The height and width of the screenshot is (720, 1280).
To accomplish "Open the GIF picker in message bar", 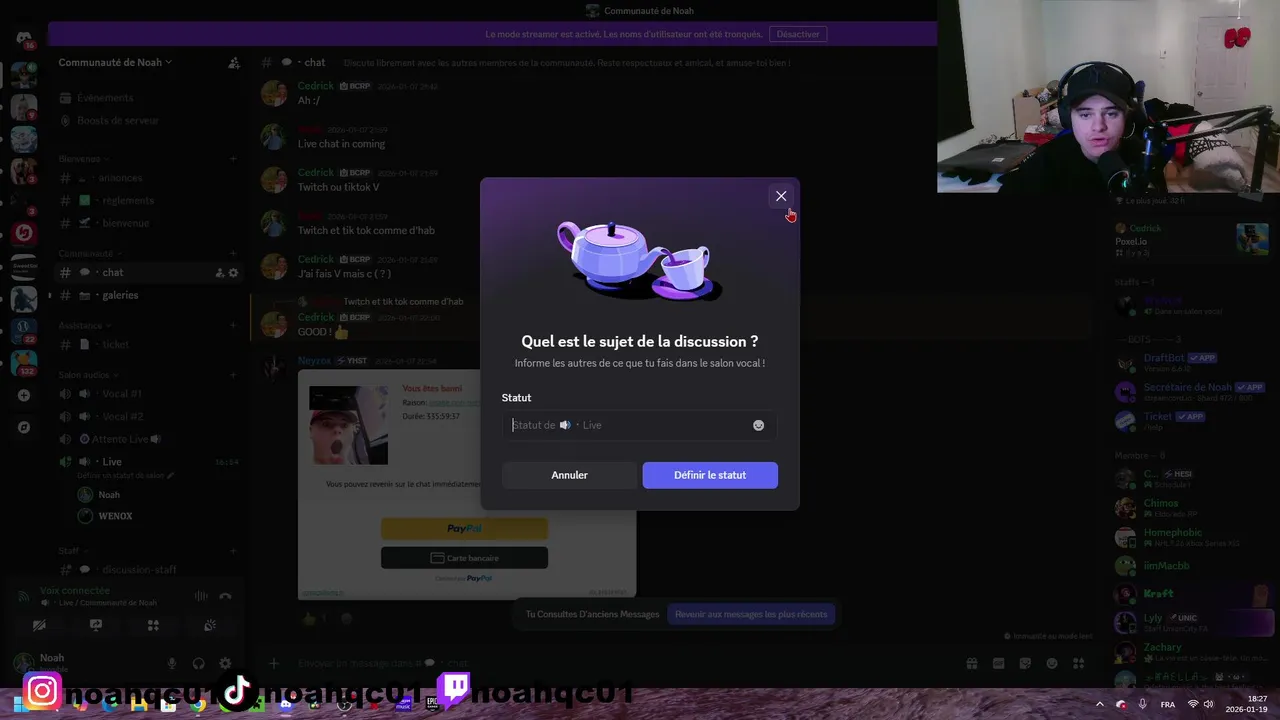I will (998, 663).
